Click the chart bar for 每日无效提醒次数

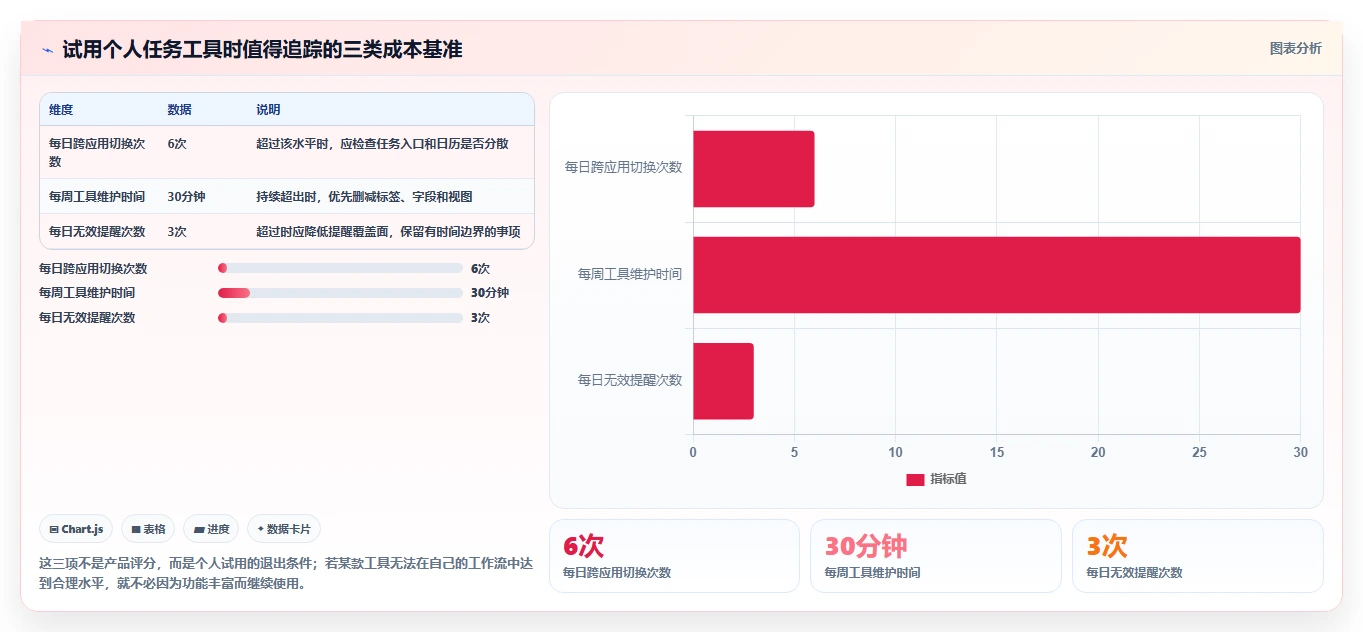(723, 381)
